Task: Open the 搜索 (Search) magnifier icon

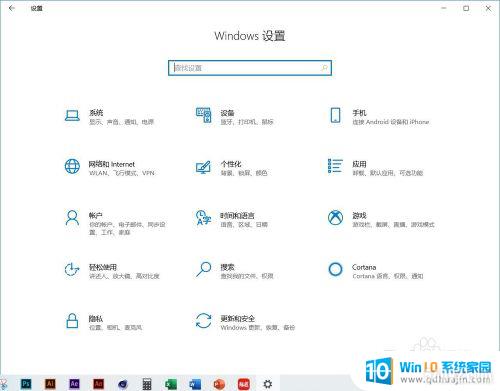Action: 203,269
